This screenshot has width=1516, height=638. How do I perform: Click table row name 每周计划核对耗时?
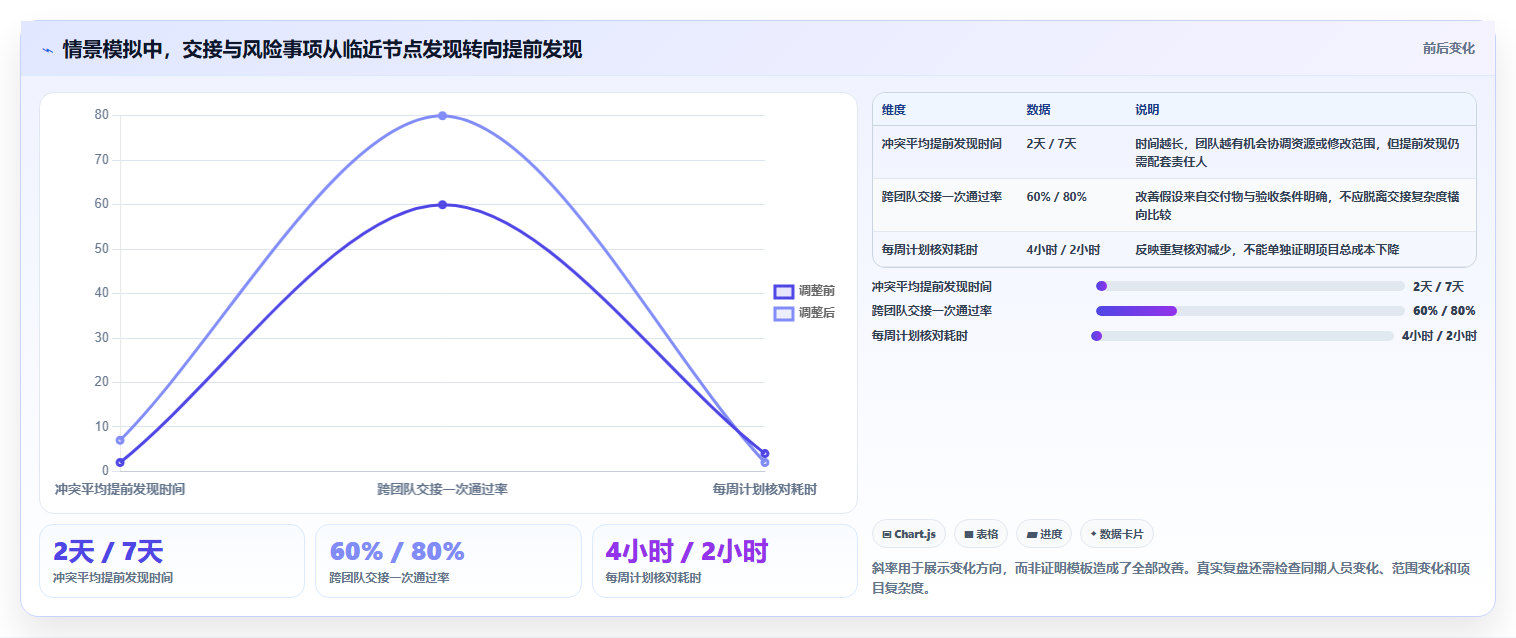(x=929, y=250)
